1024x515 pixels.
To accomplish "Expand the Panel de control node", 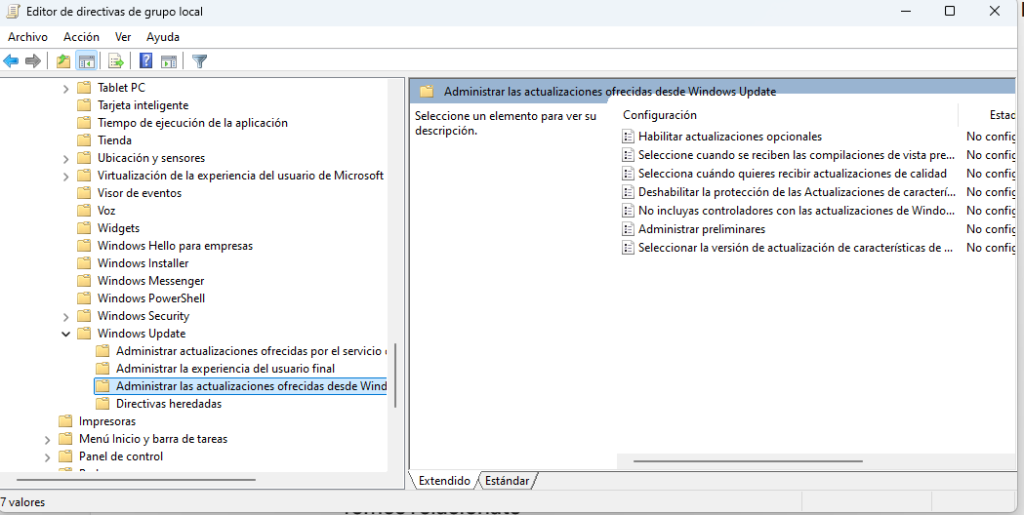I will pyautogui.click(x=48, y=457).
